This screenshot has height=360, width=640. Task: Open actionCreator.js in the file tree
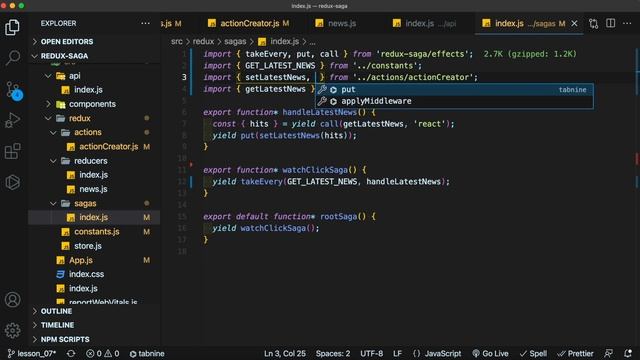[x=108, y=147]
